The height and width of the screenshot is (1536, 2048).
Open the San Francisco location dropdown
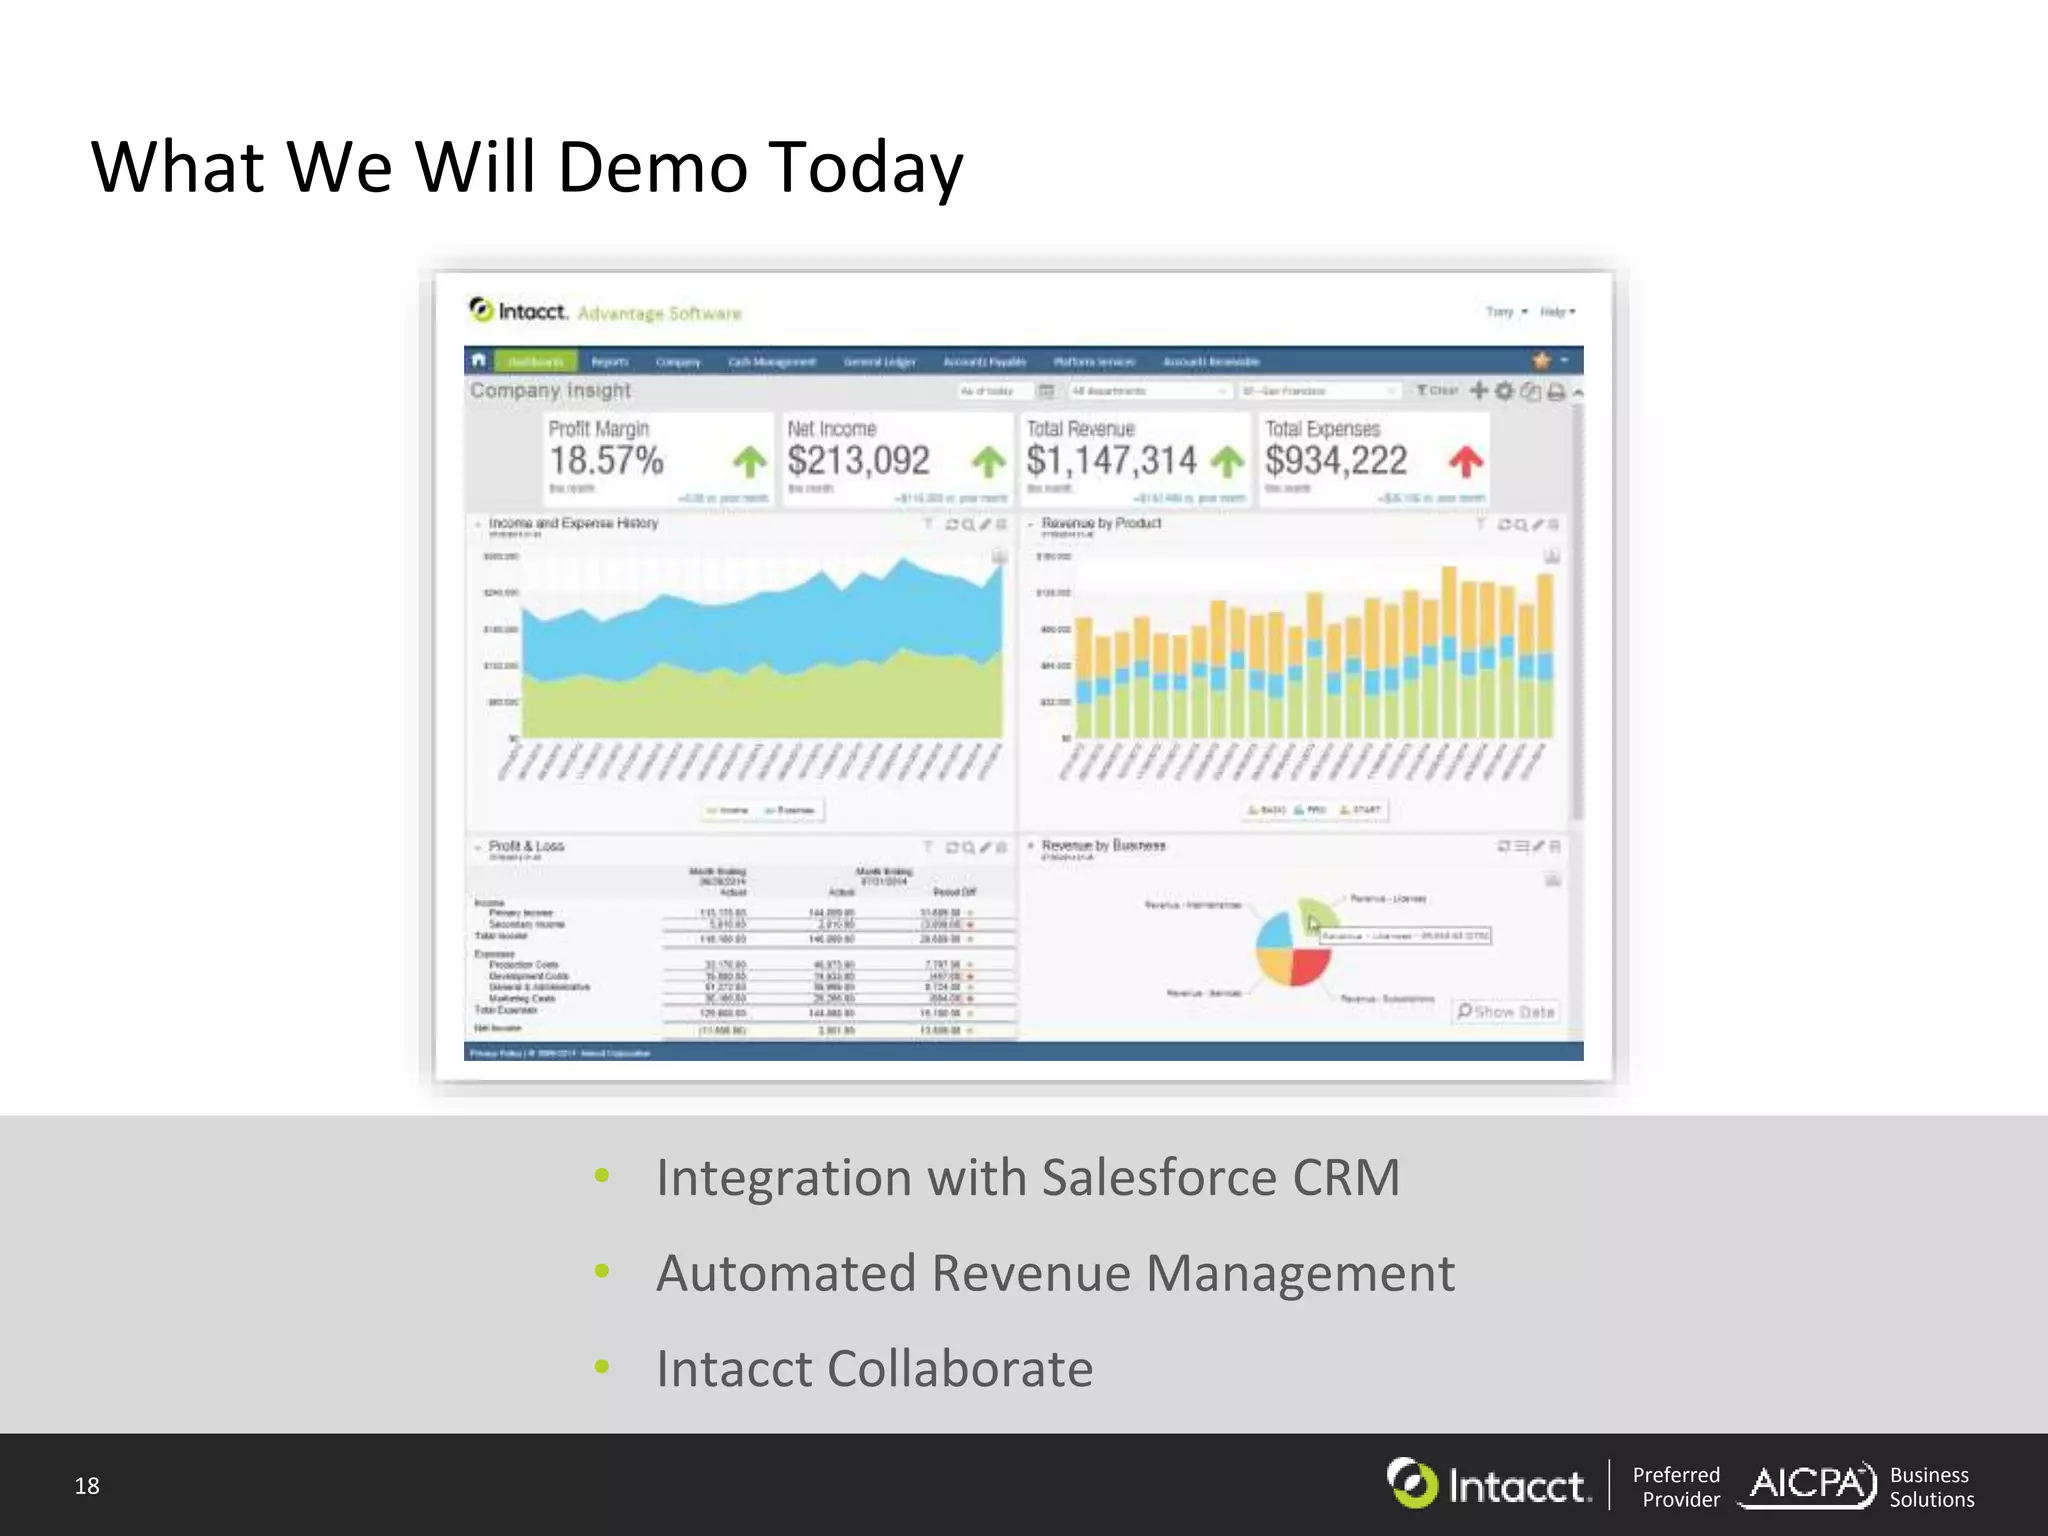[1319, 391]
